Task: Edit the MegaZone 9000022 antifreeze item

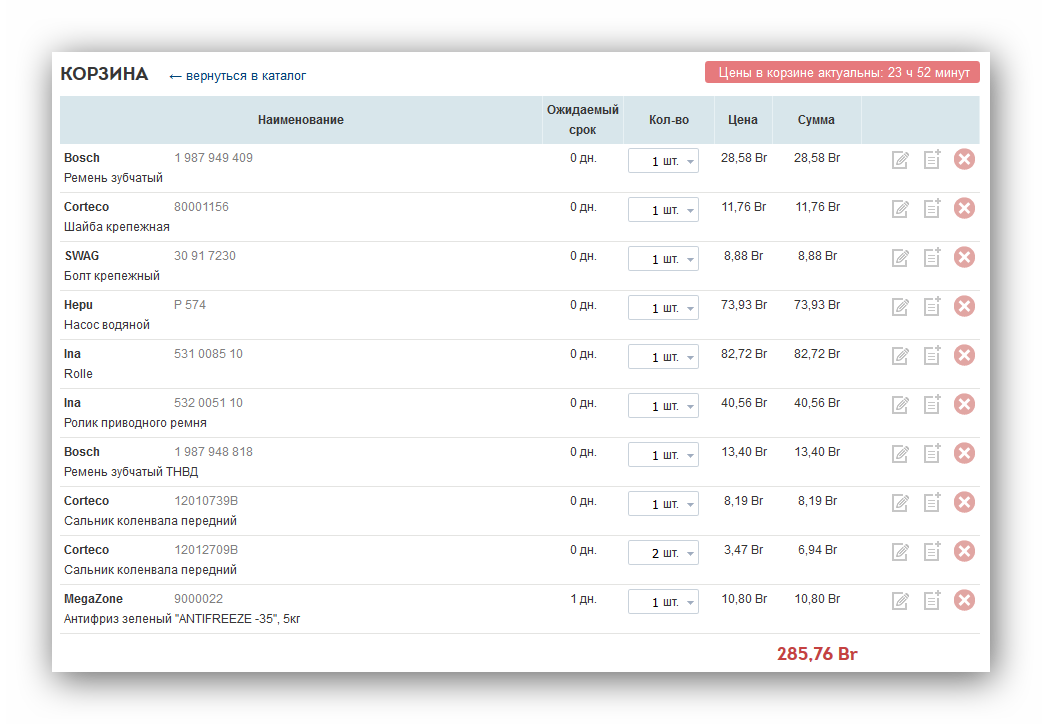Action: click(900, 601)
